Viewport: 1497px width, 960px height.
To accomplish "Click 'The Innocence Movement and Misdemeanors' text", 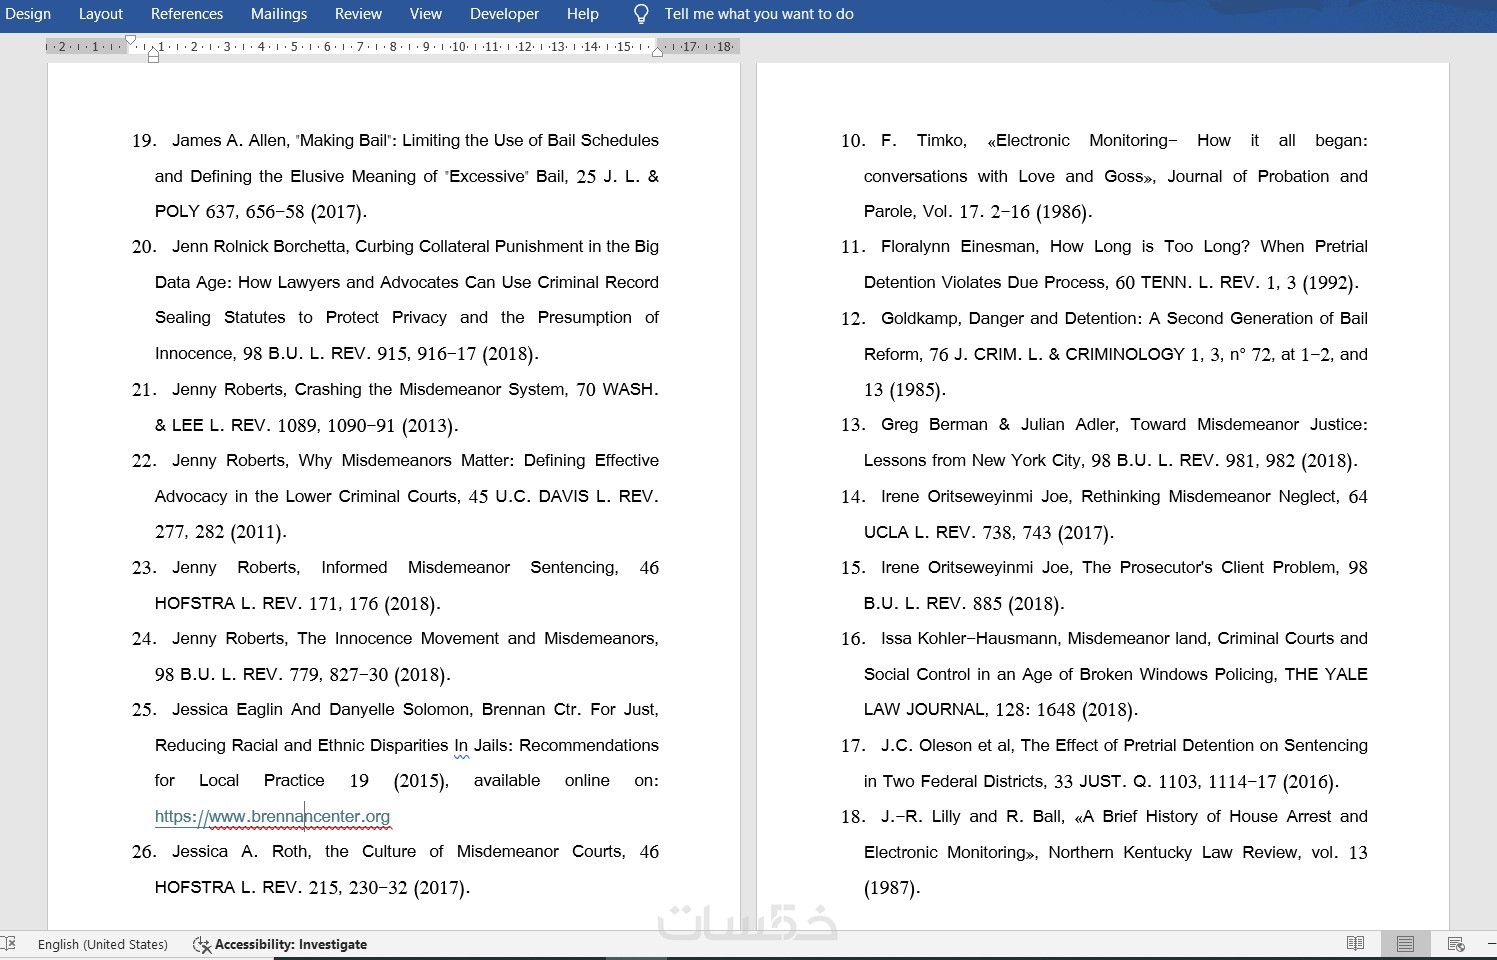I will coord(476,638).
